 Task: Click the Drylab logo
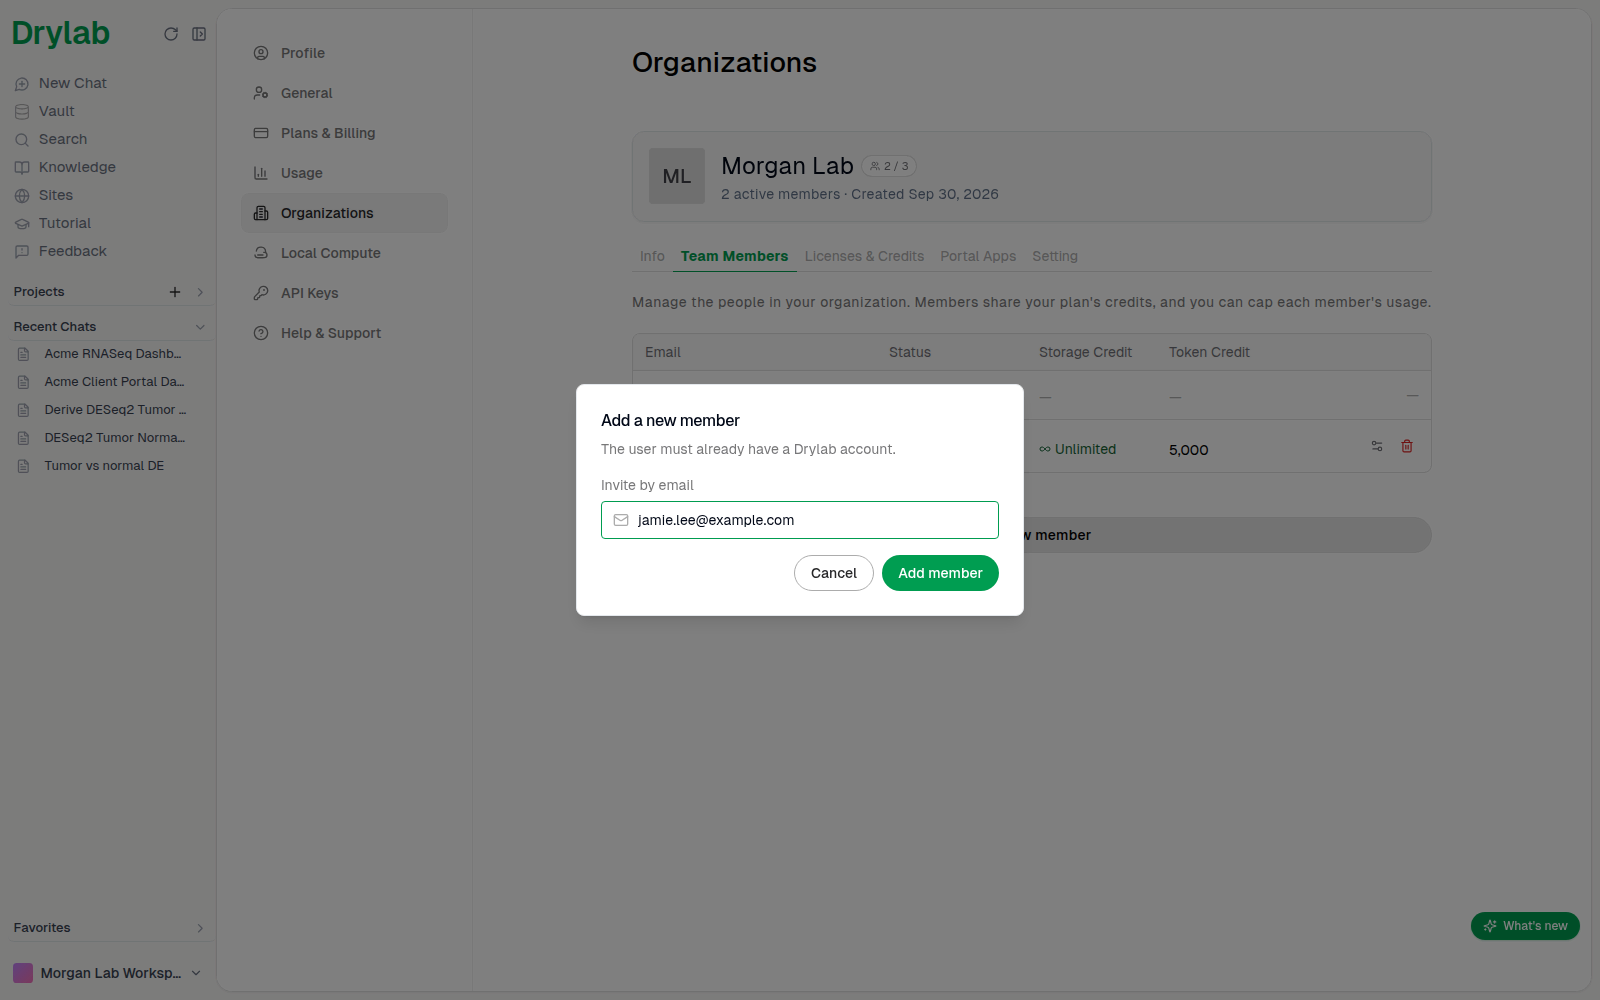coord(61,33)
